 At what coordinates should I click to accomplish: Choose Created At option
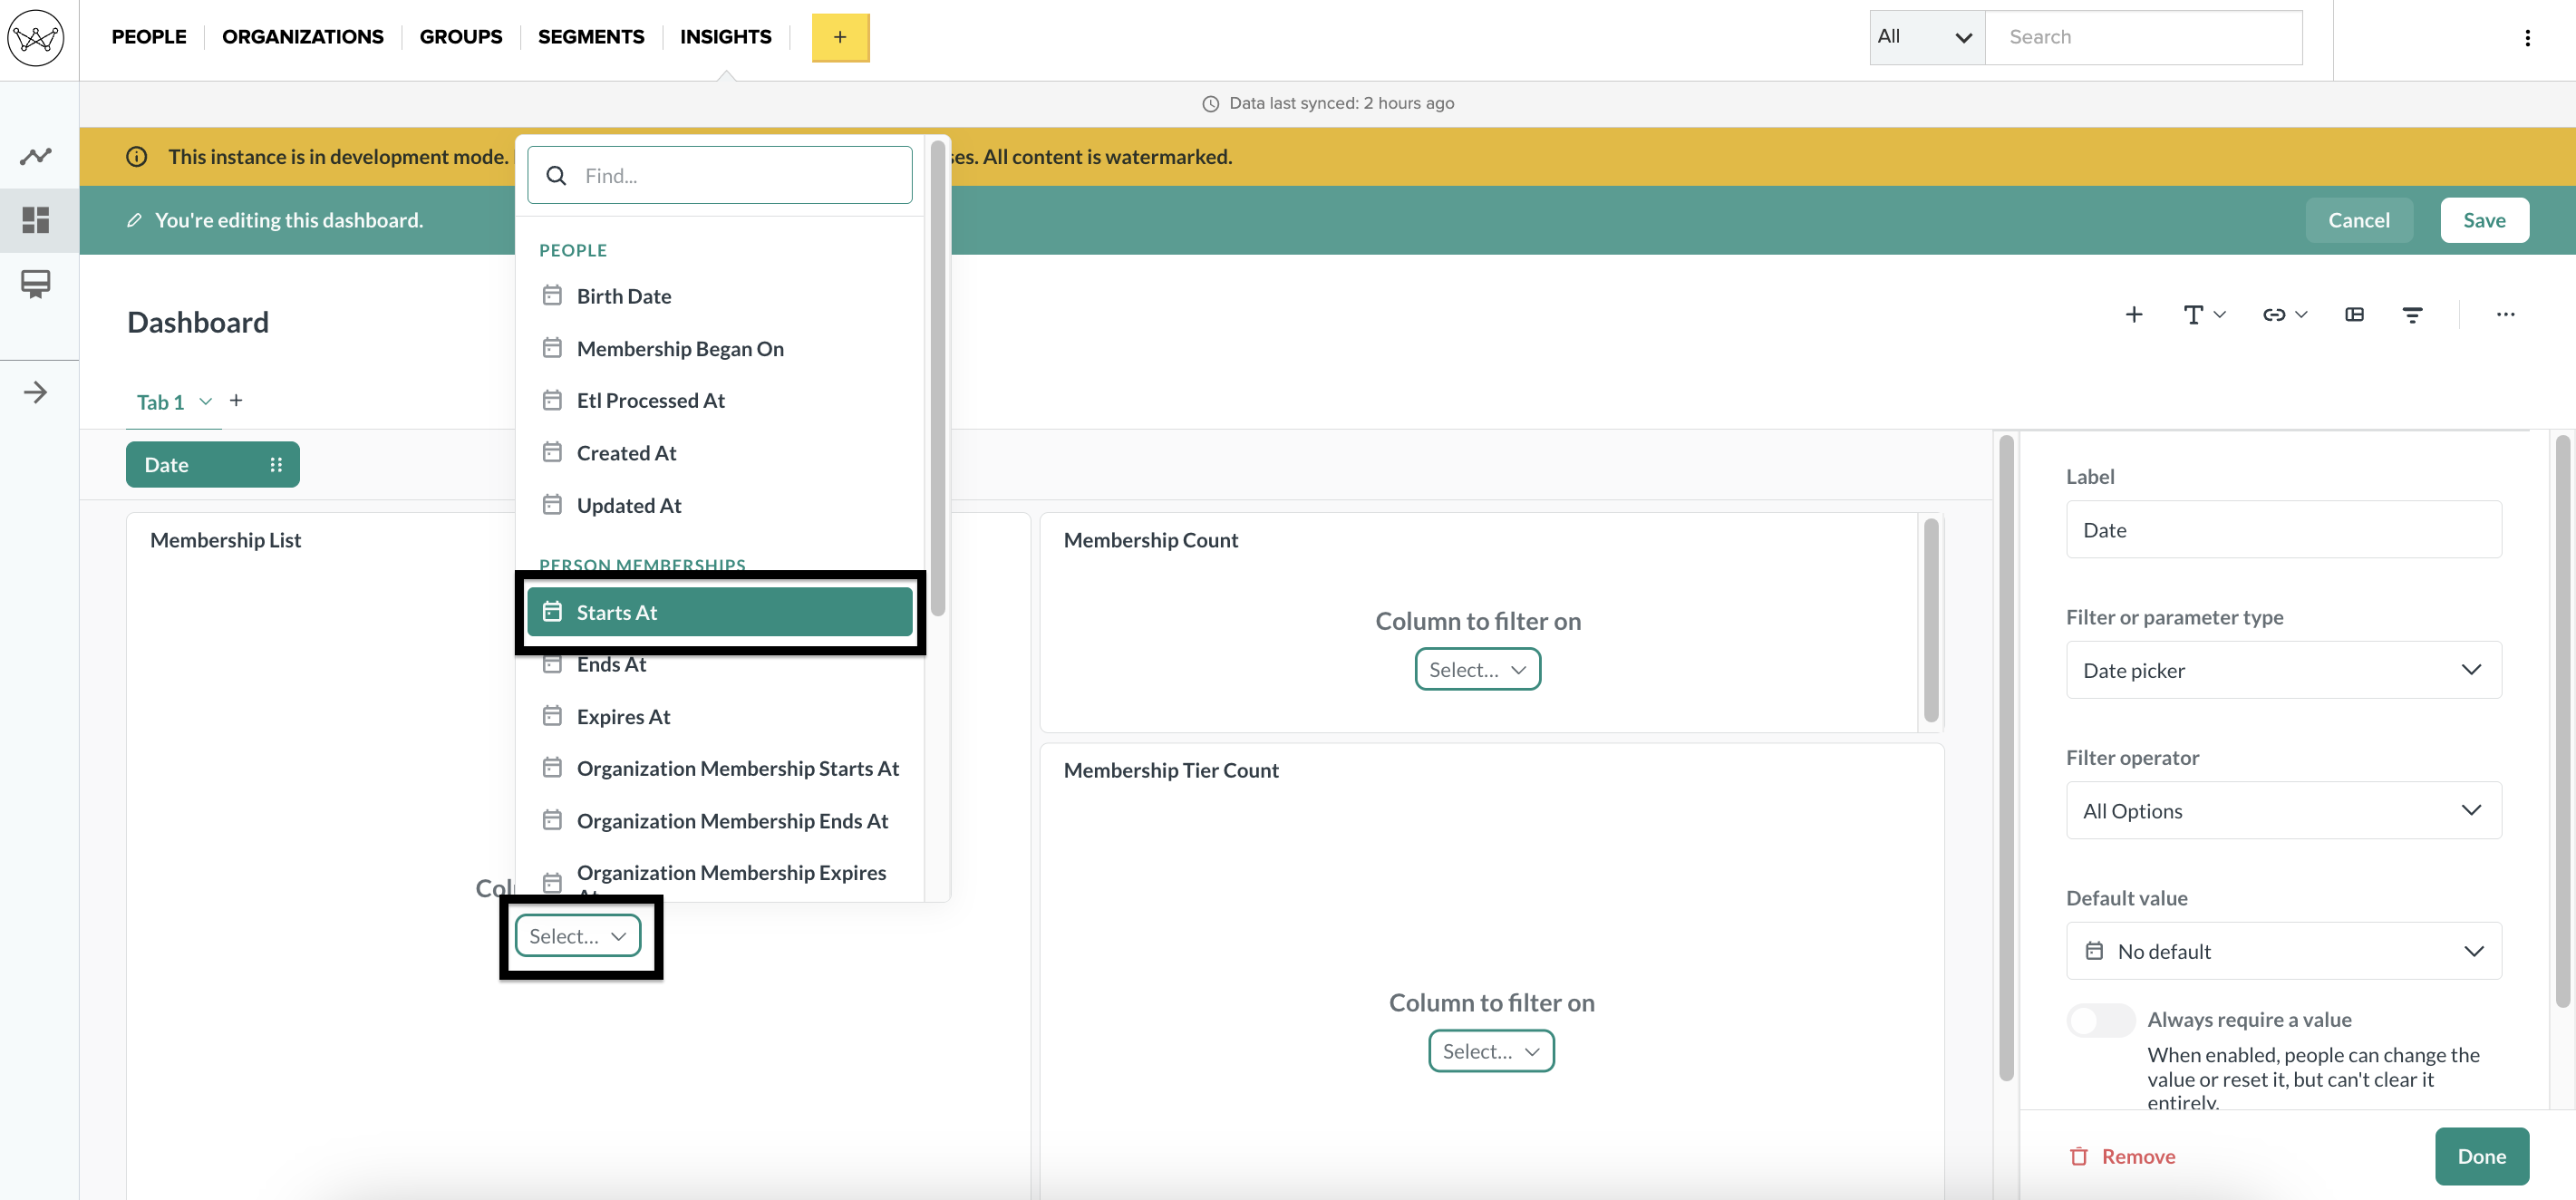tap(719, 453)
